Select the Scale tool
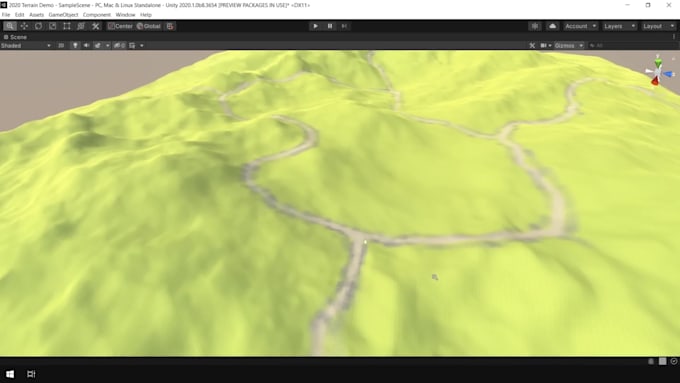The height and width of the screenshot is (383, 680). (52, 26)
